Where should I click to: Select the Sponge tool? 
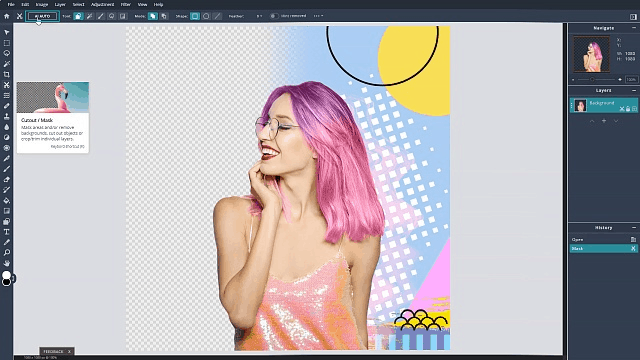click(7, 148)
